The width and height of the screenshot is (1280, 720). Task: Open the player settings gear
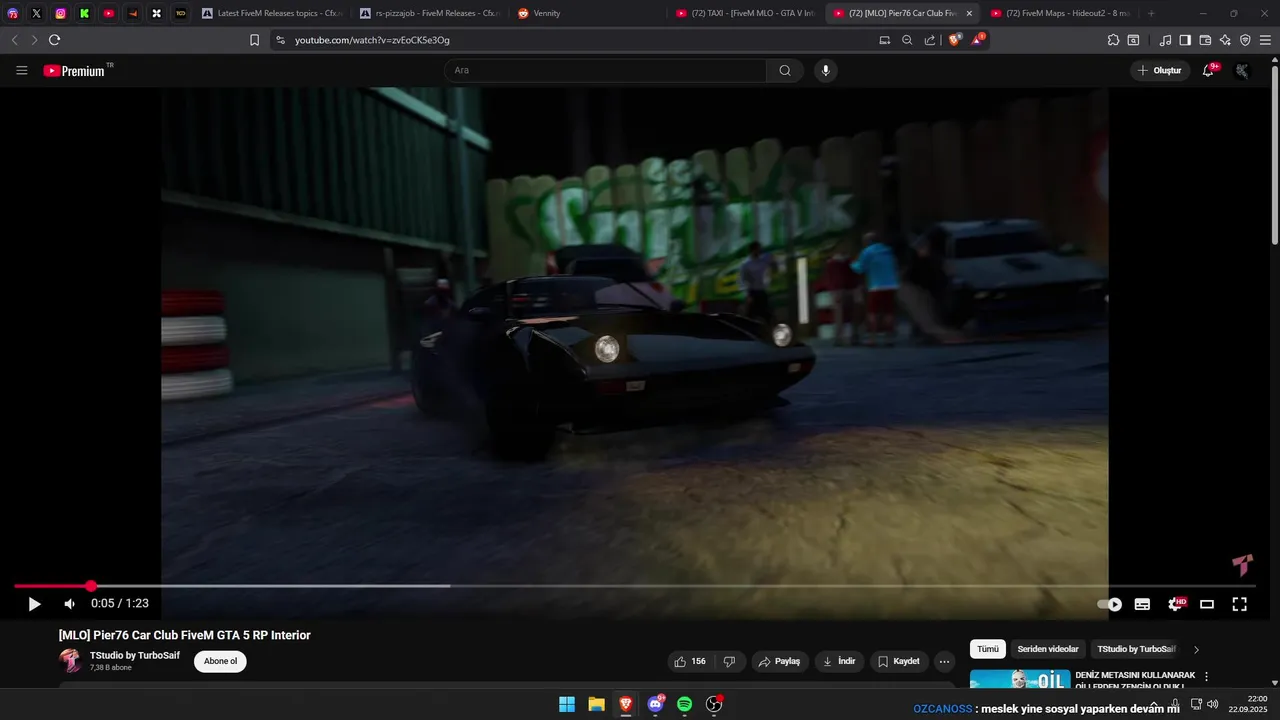pyautogui.click(x=1175, y=604)
